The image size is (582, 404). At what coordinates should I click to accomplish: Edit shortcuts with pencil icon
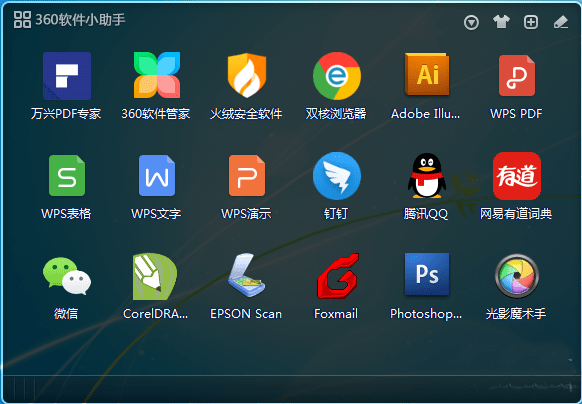(x=561, y=22)
